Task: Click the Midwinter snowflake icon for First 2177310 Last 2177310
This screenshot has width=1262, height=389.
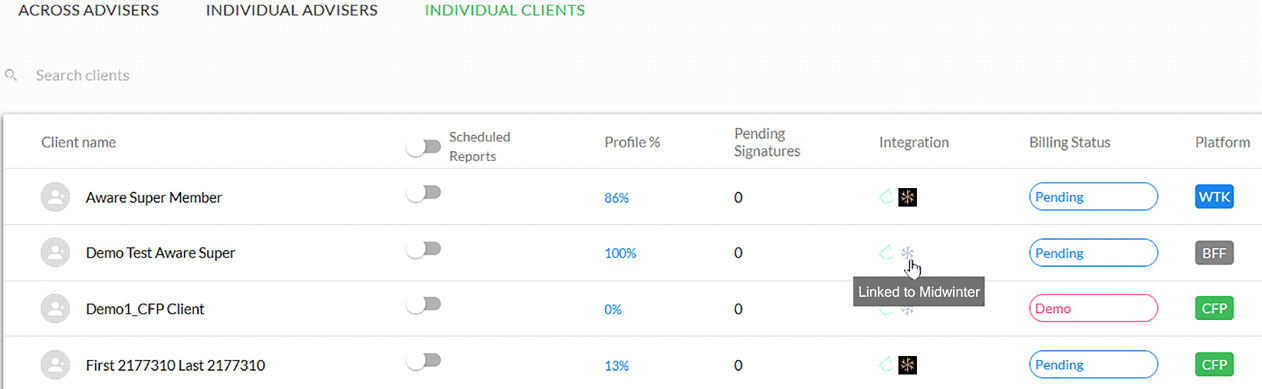Action: [908, 365]
